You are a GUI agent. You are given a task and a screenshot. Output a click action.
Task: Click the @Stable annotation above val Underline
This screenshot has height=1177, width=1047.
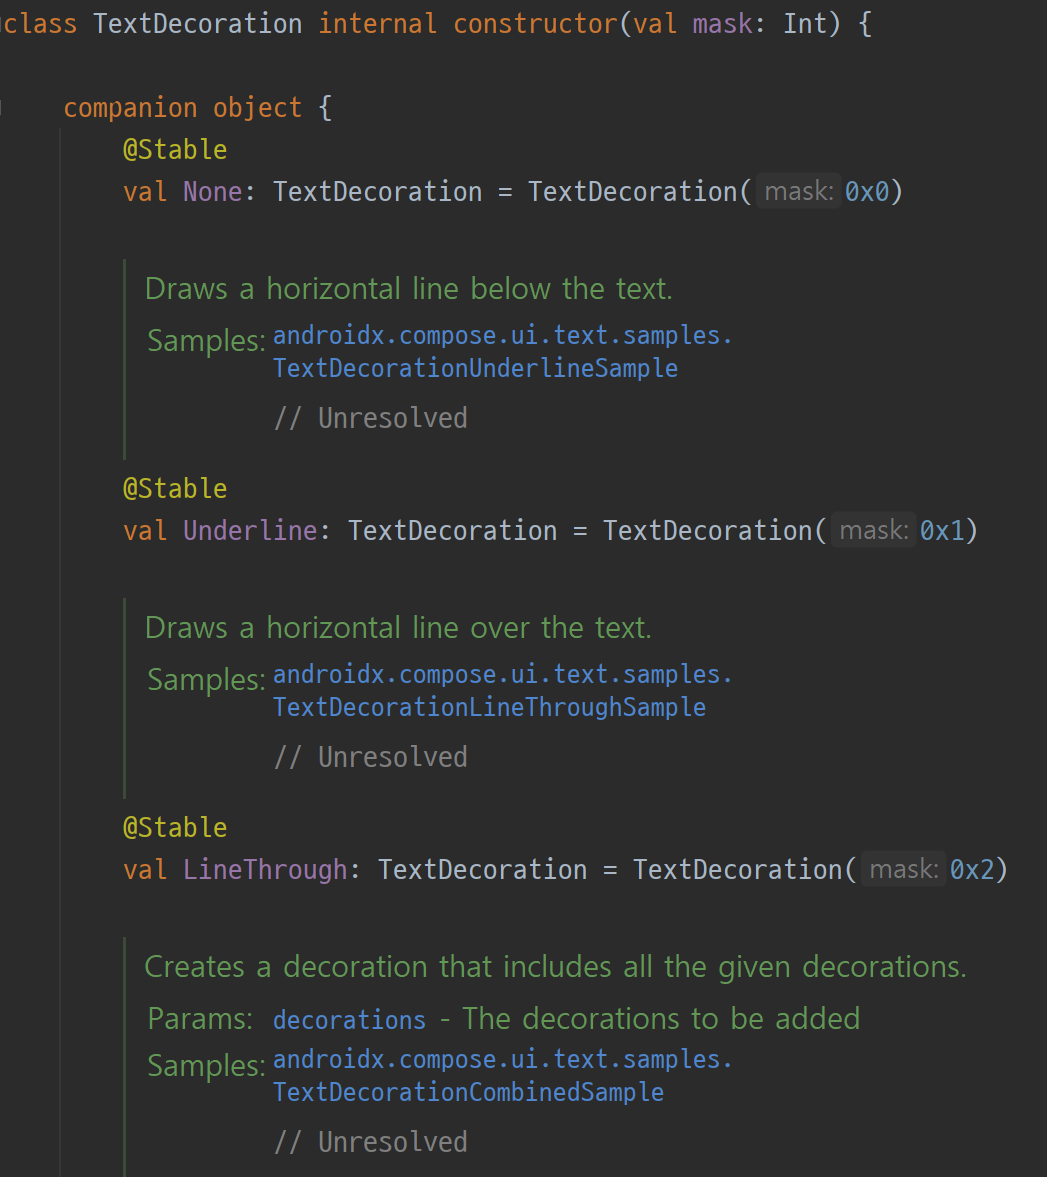point(175,489)
